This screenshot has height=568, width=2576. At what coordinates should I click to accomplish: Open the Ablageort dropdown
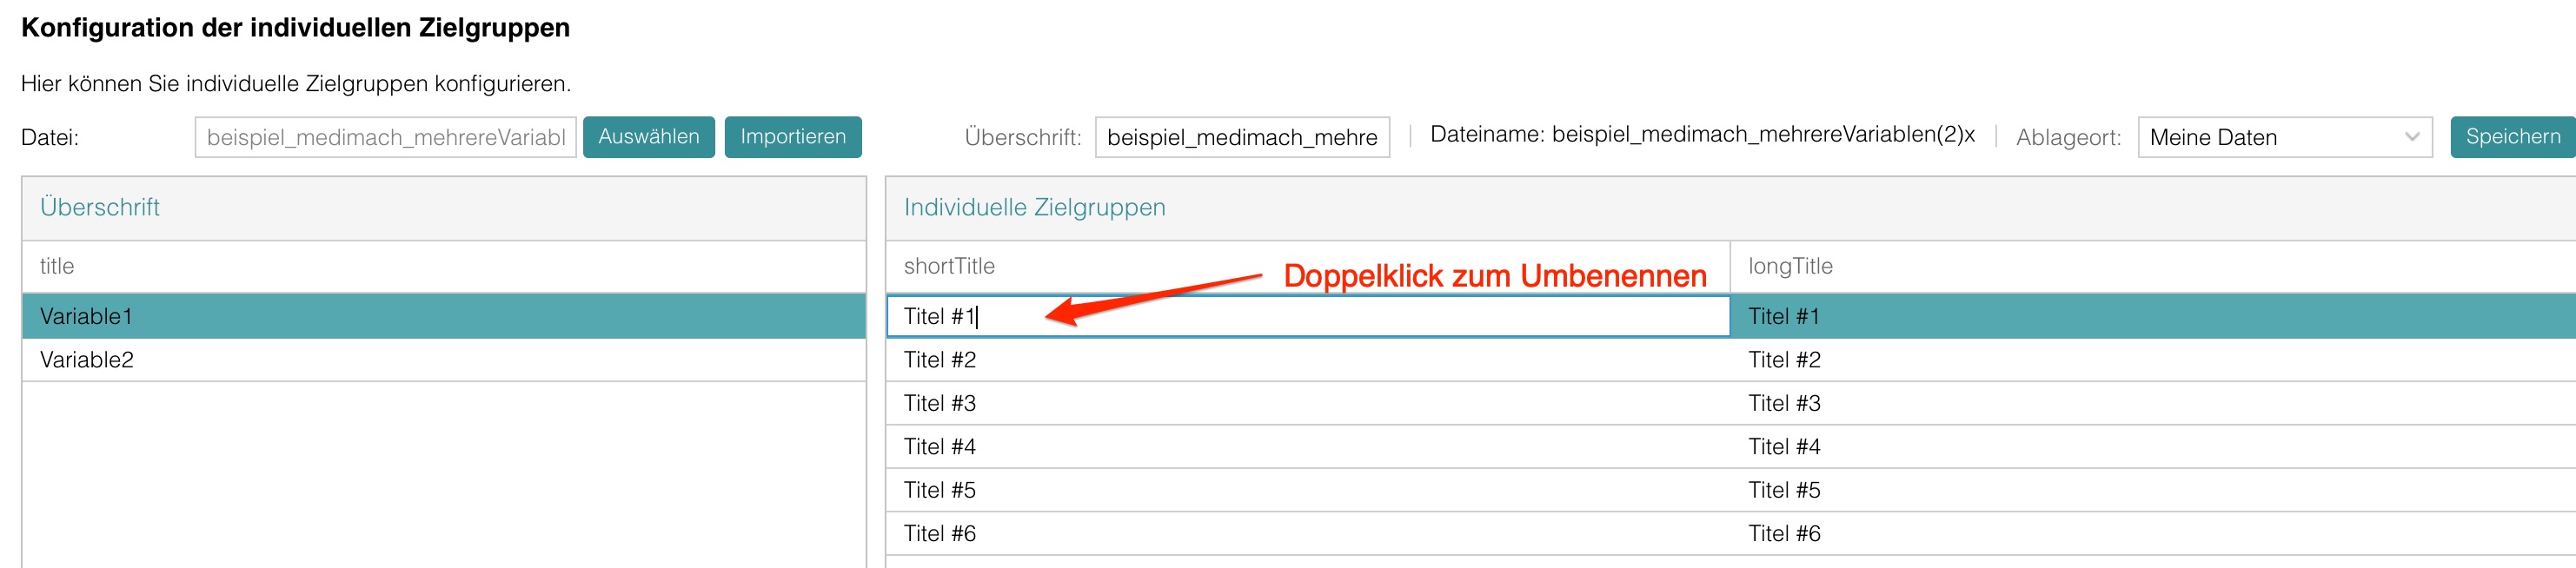pos(2283,138)
